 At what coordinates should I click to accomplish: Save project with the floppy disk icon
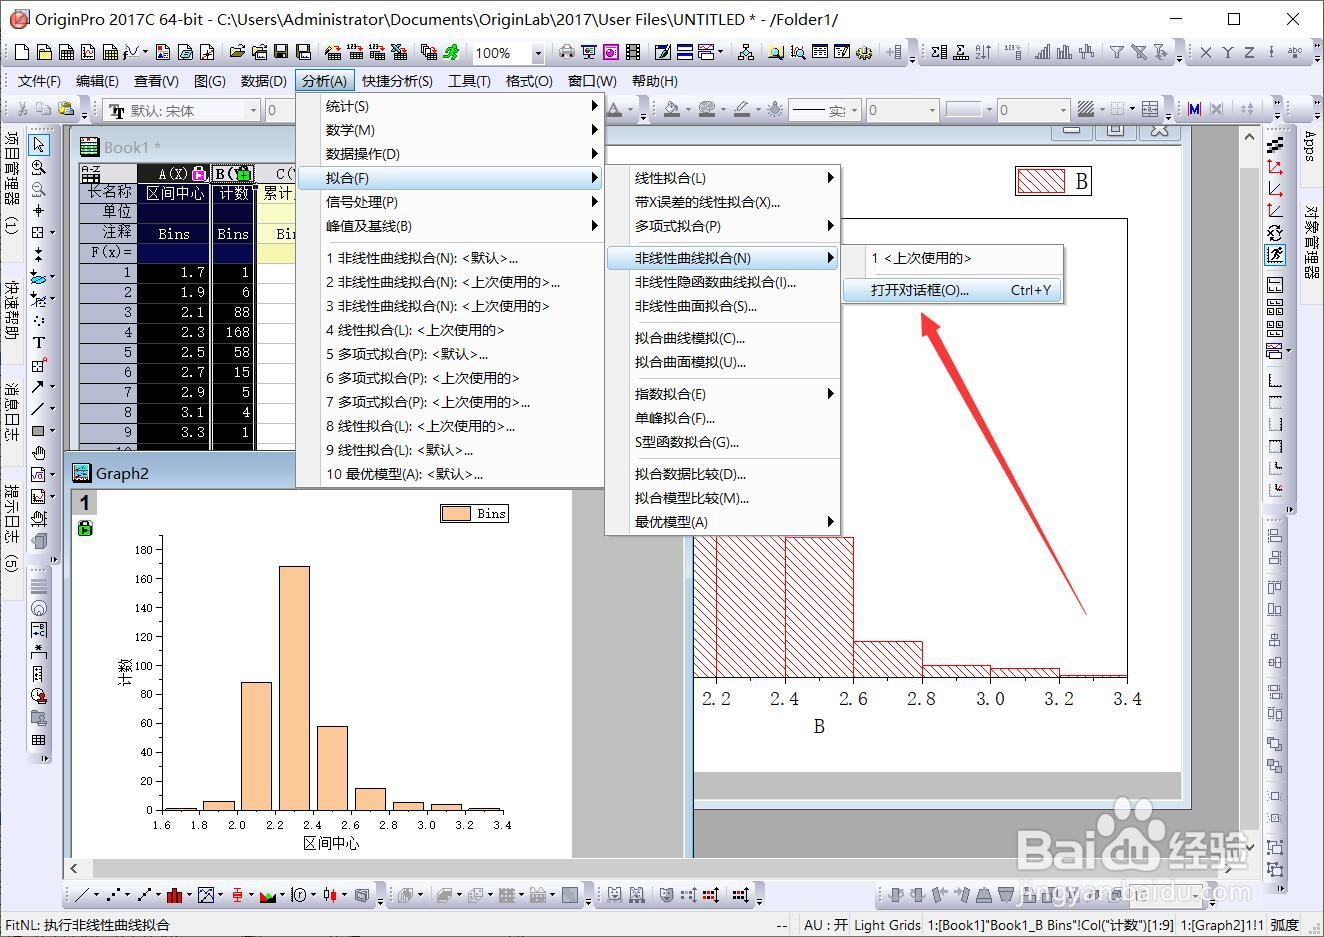point(281,53)
